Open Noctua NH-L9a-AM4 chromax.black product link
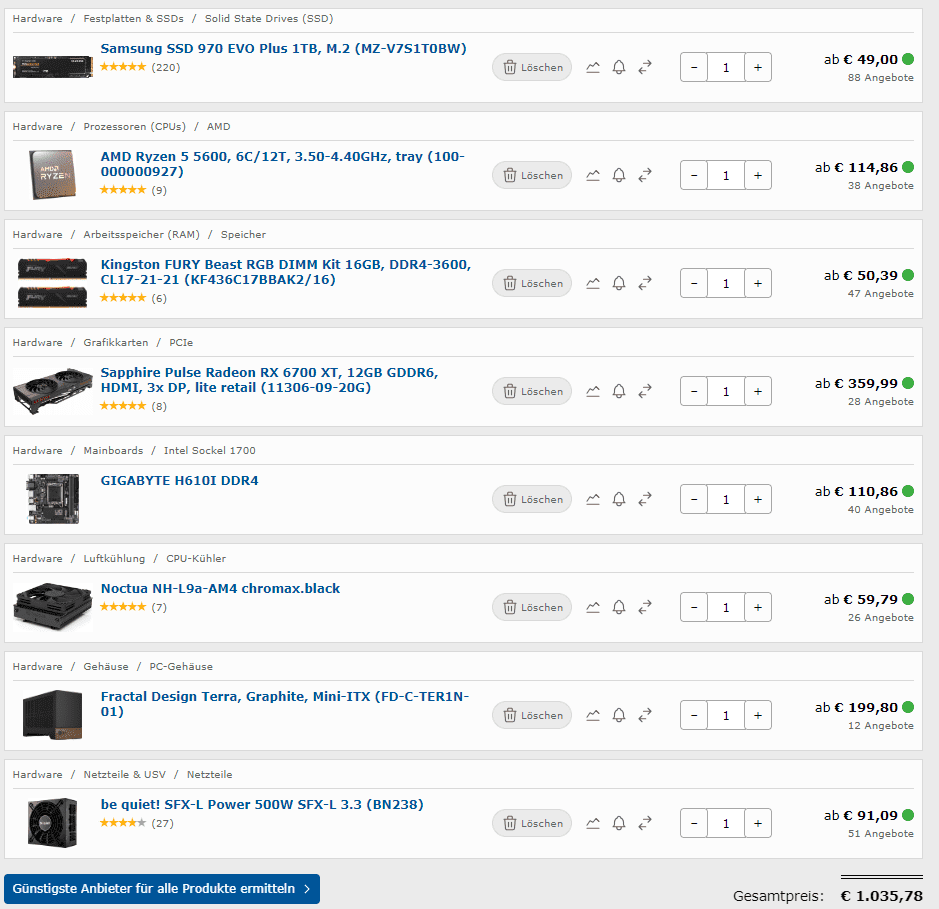The width and height of the screenshot is (939, 909). click(220, 589)
